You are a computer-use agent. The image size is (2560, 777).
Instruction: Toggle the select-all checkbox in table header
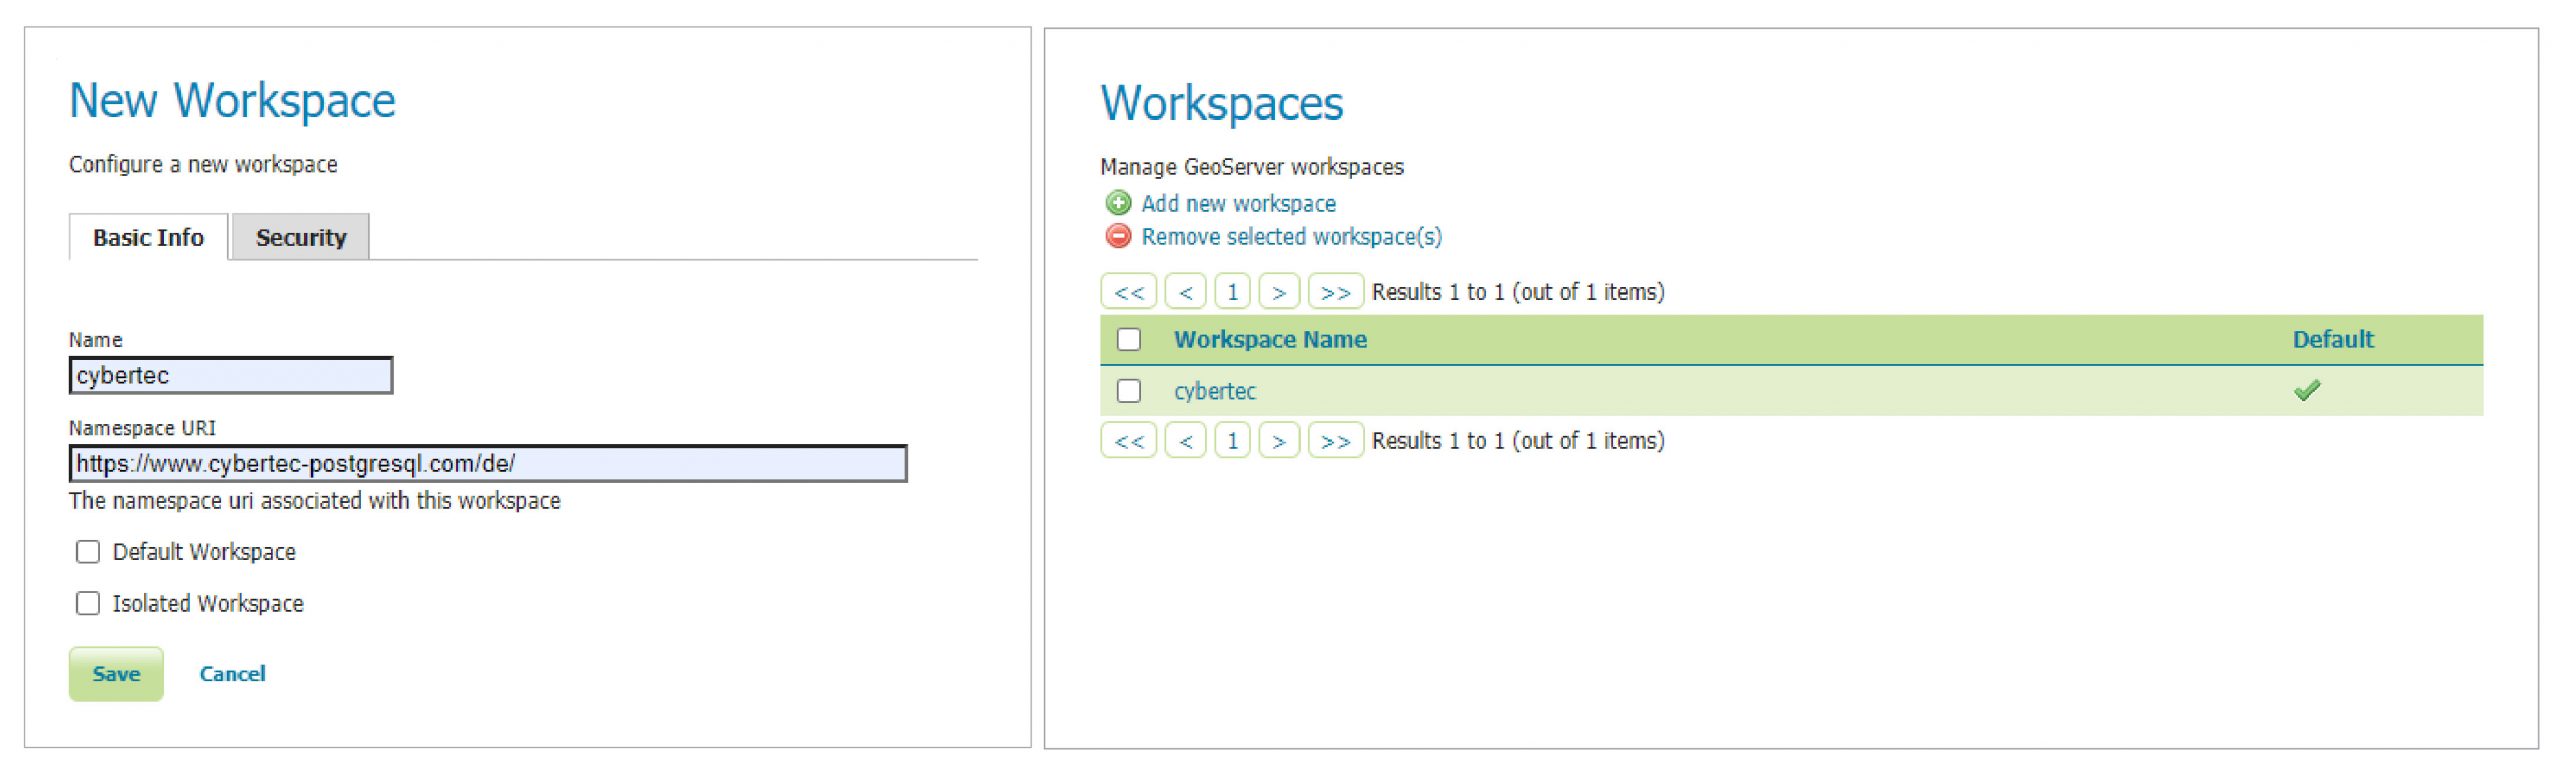tap(1128, 339)
